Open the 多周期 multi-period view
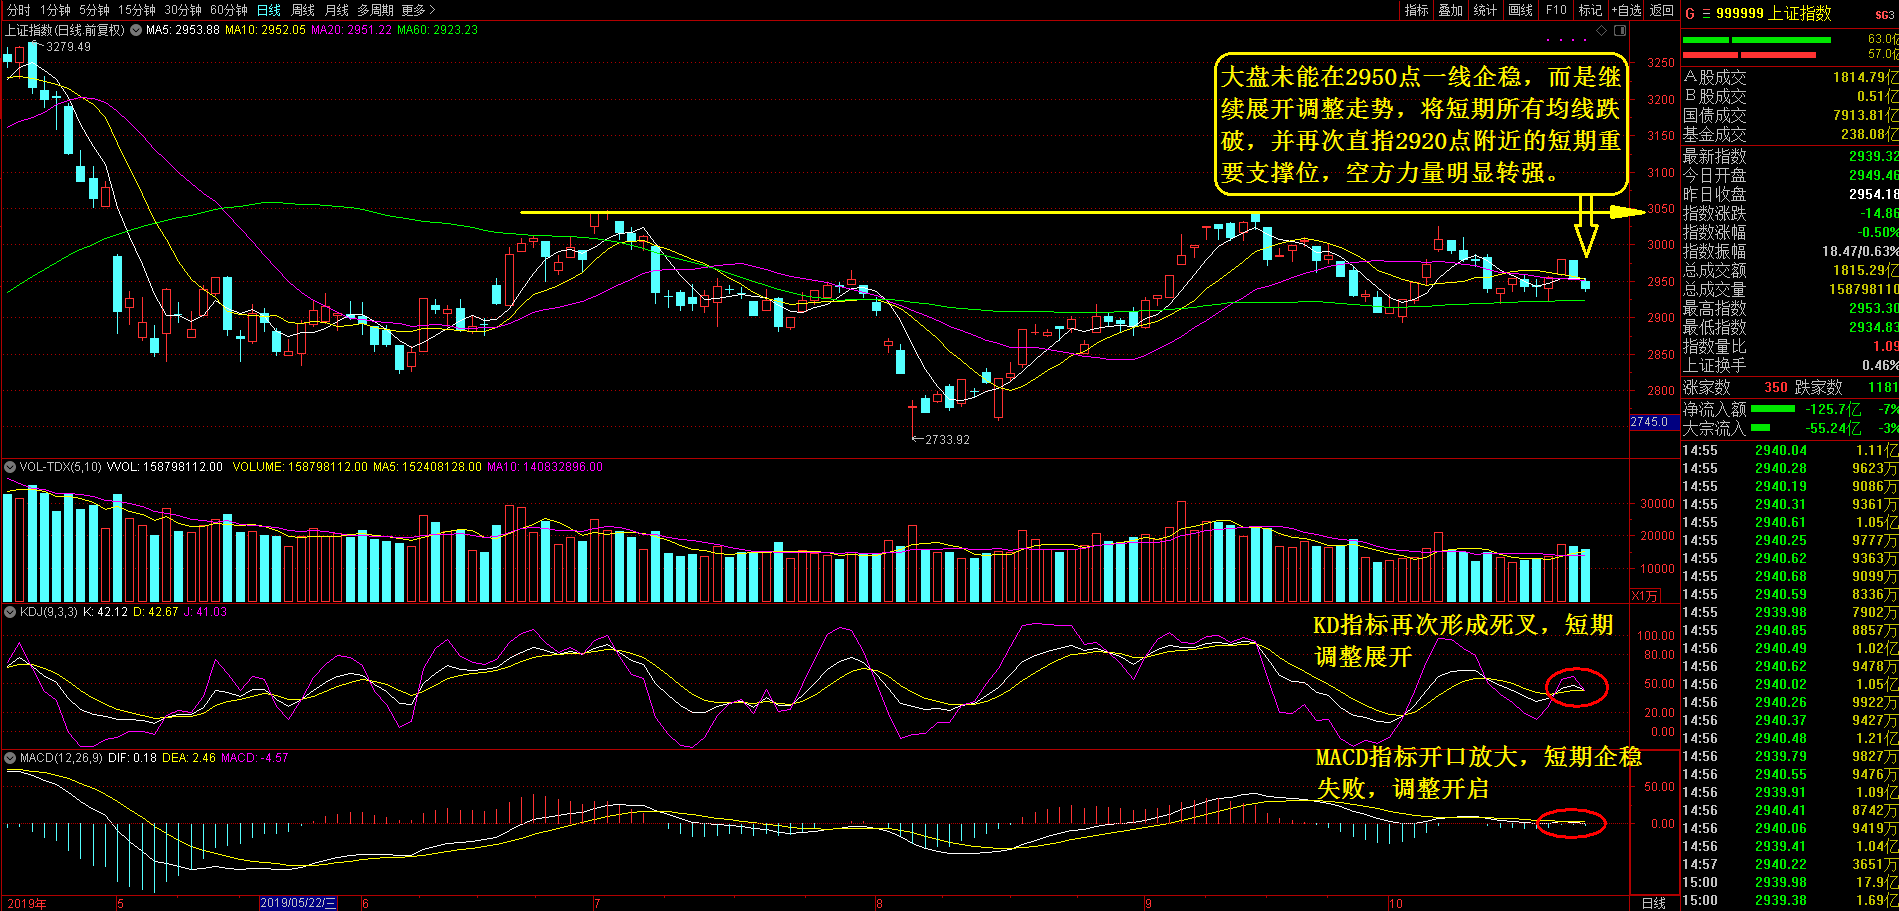 [377, 10]
